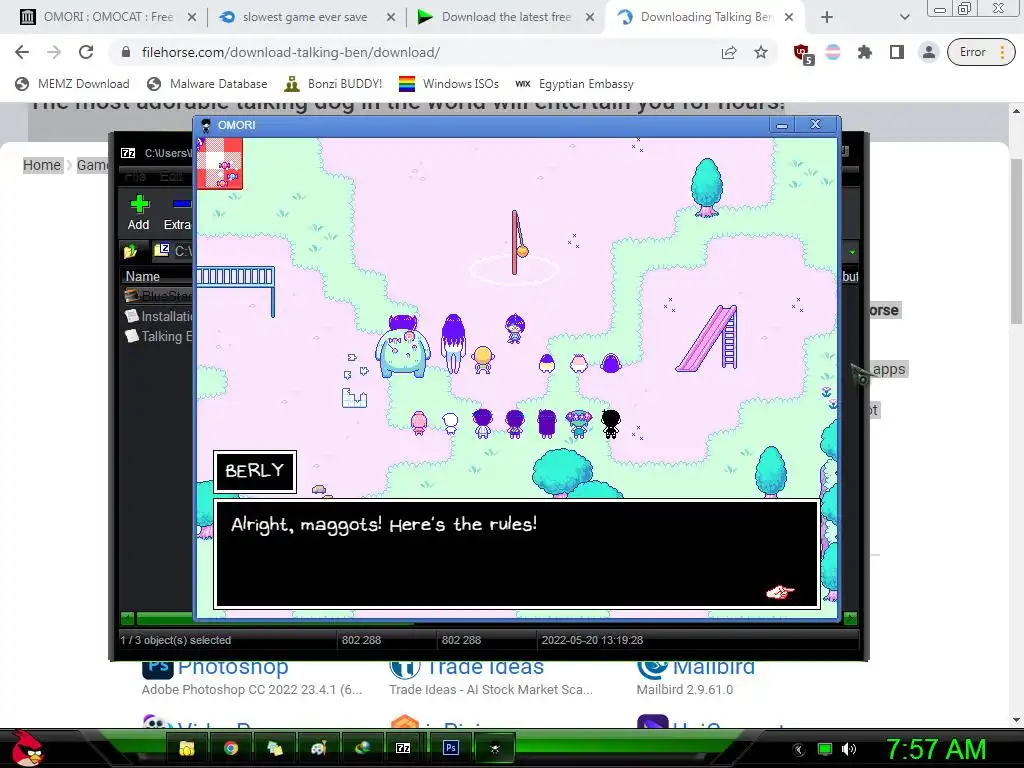Click the padlock site info icon
Viewport: 1024px width, 768px height.
[126, 52]
